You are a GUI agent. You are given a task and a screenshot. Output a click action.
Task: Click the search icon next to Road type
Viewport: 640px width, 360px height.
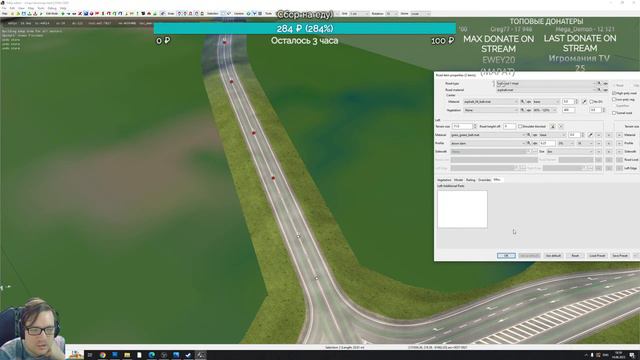[599, 83]
